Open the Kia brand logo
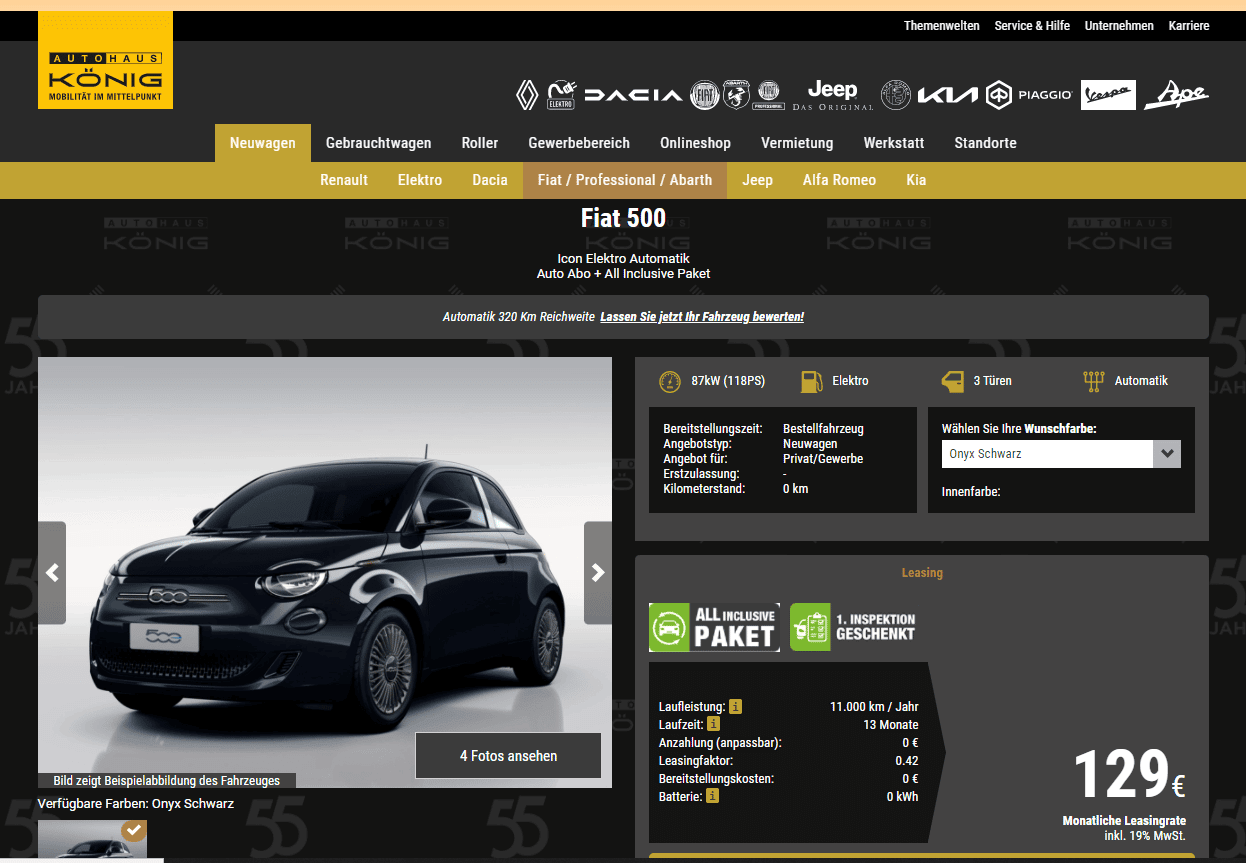This screenshot has width=1246, height=863. click(947, 95)
